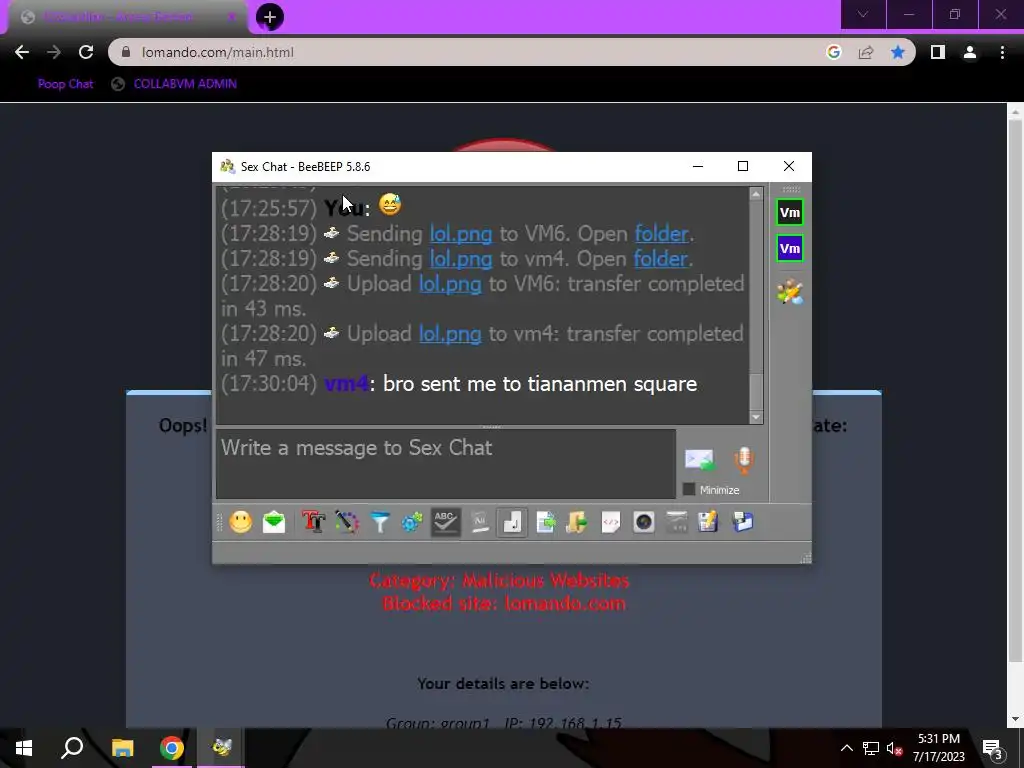Open lol.png link in Sending to vm4
The image size is (1024, 768).
tap(460, 259)
